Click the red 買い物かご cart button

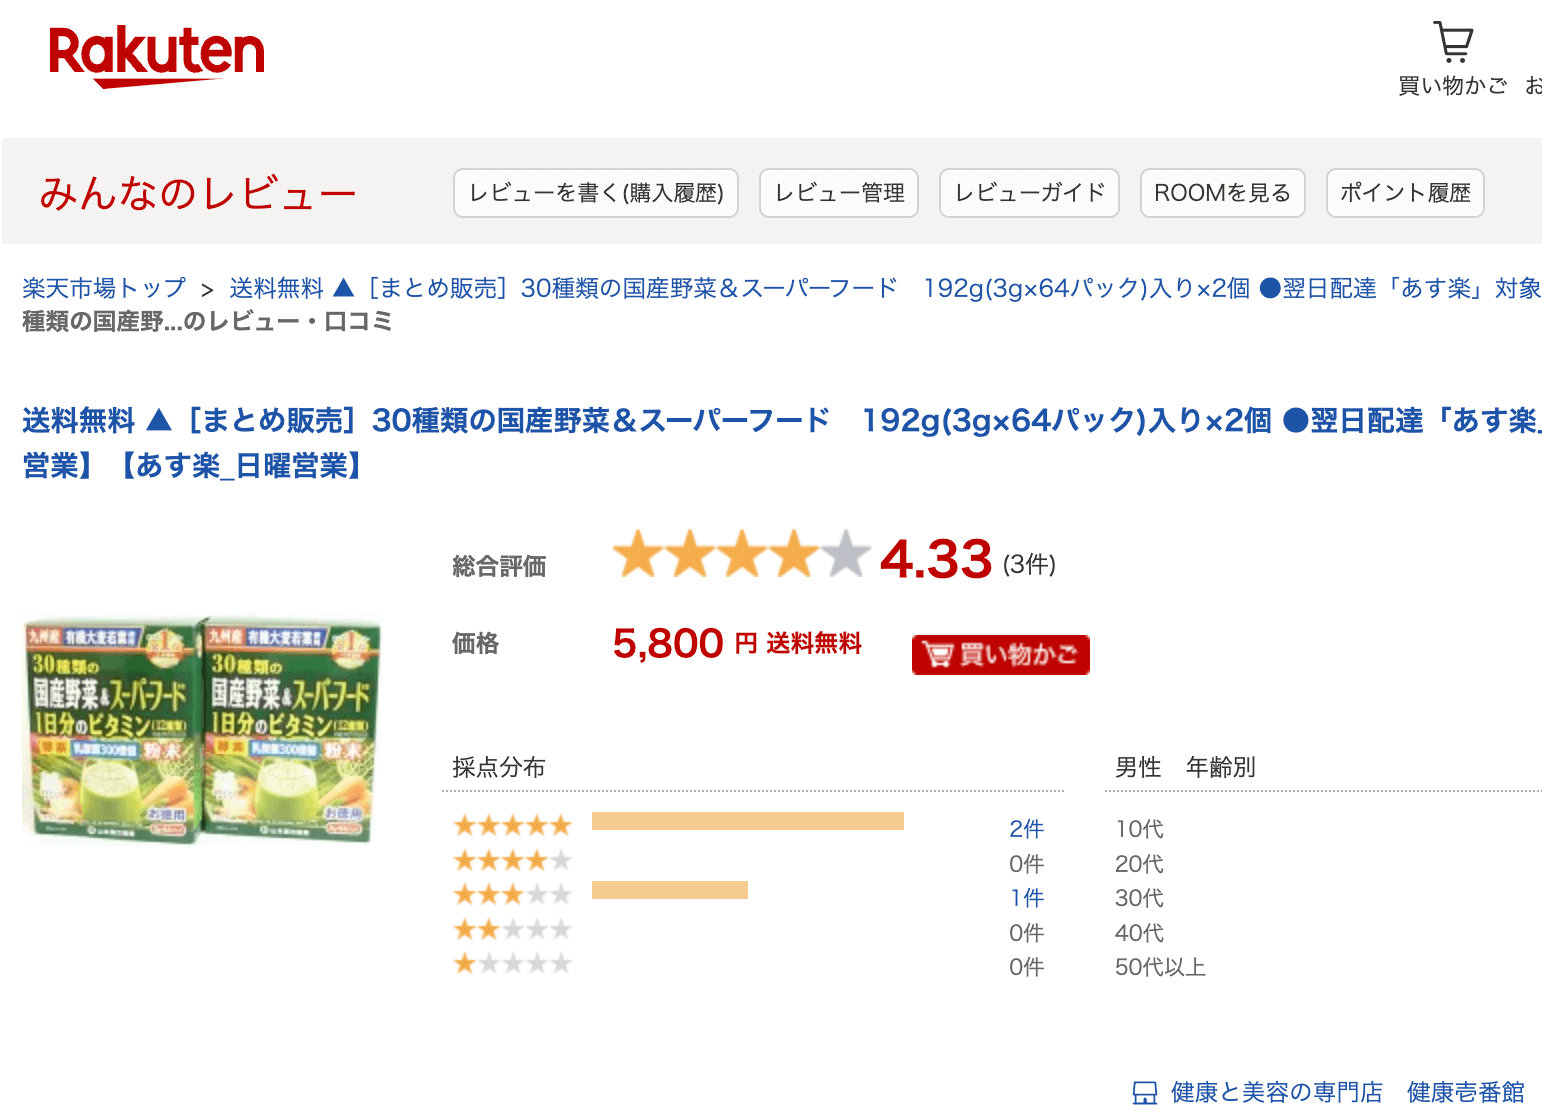point(1000,655)
